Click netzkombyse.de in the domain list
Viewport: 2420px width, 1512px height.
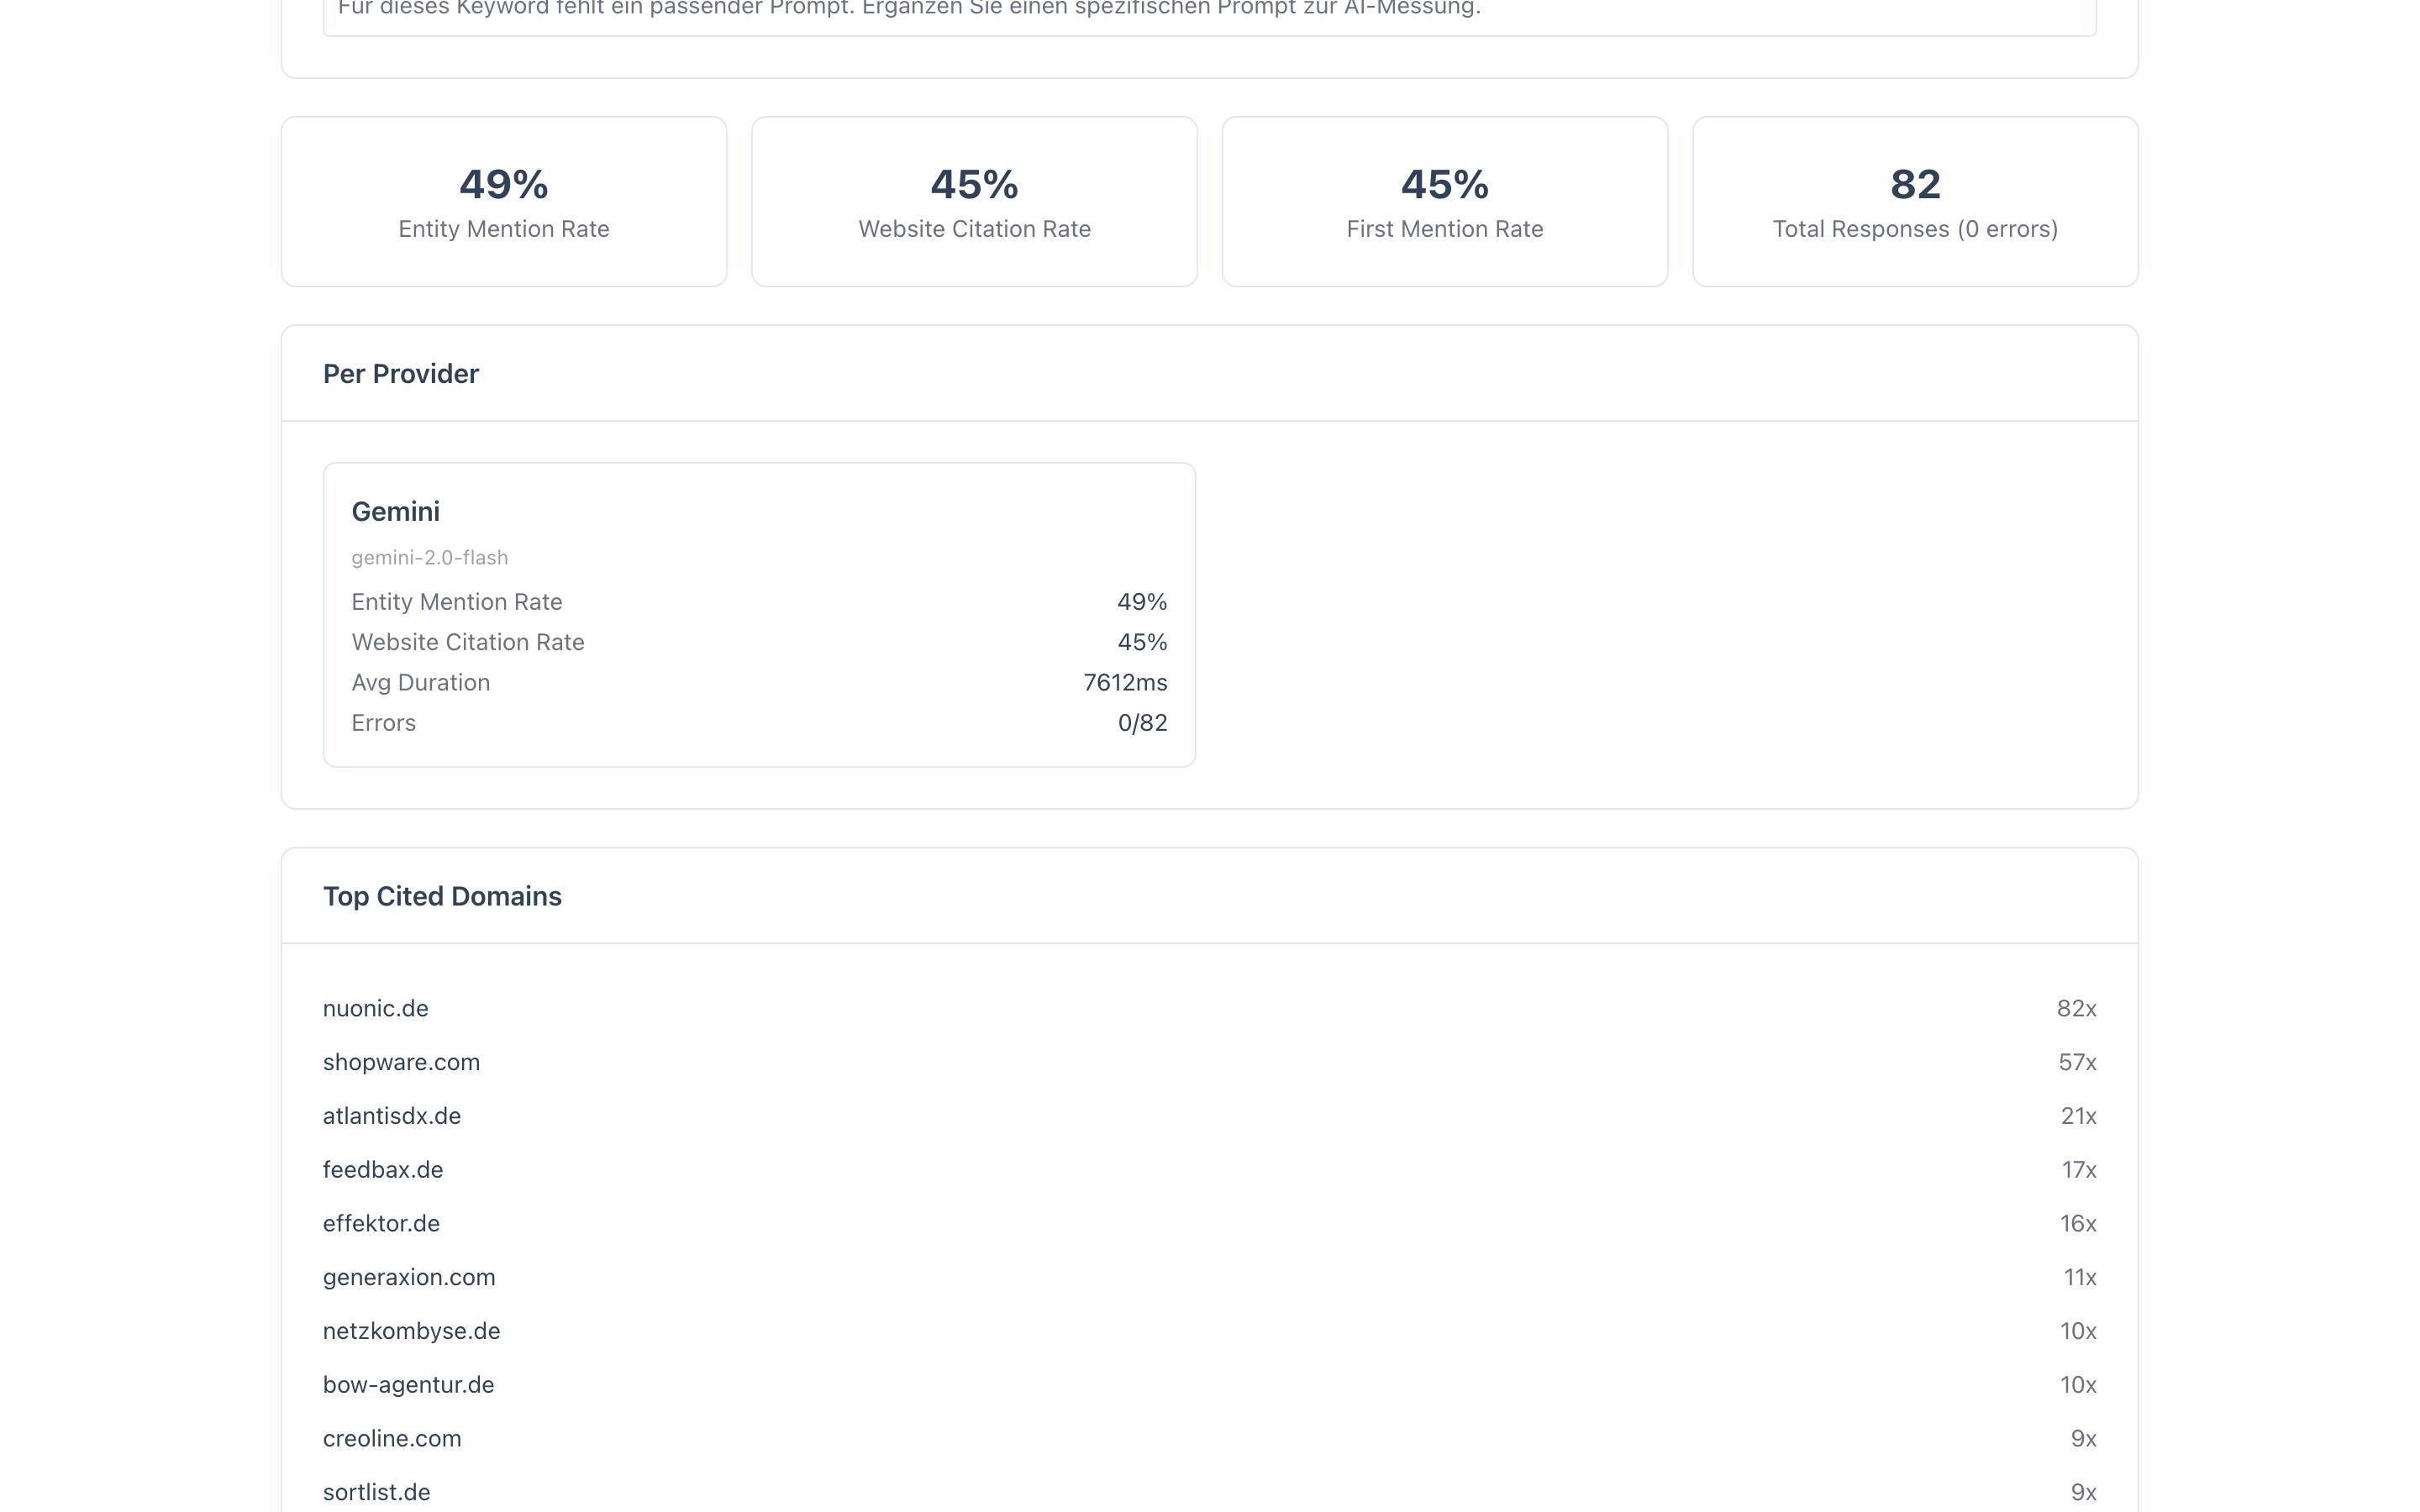tap(412, 1330)
